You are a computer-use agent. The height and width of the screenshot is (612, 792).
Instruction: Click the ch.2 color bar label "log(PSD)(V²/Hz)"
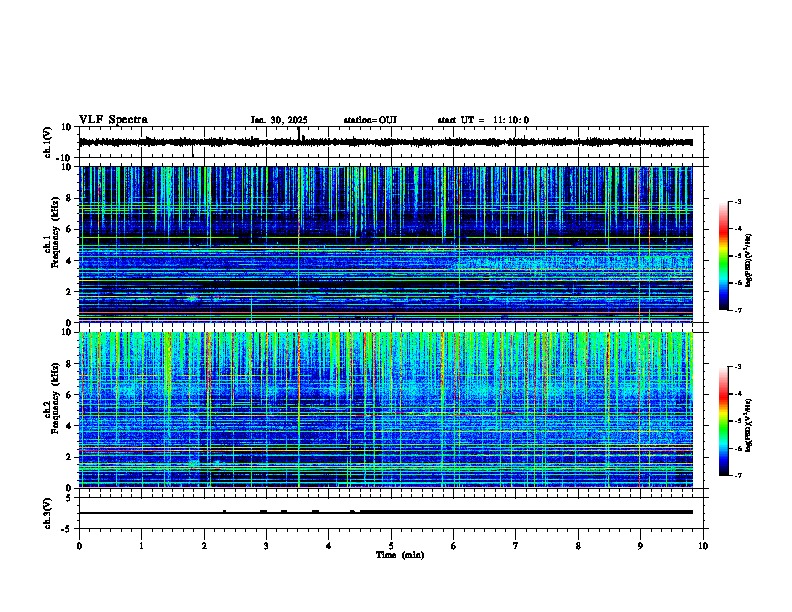[749, 425]
